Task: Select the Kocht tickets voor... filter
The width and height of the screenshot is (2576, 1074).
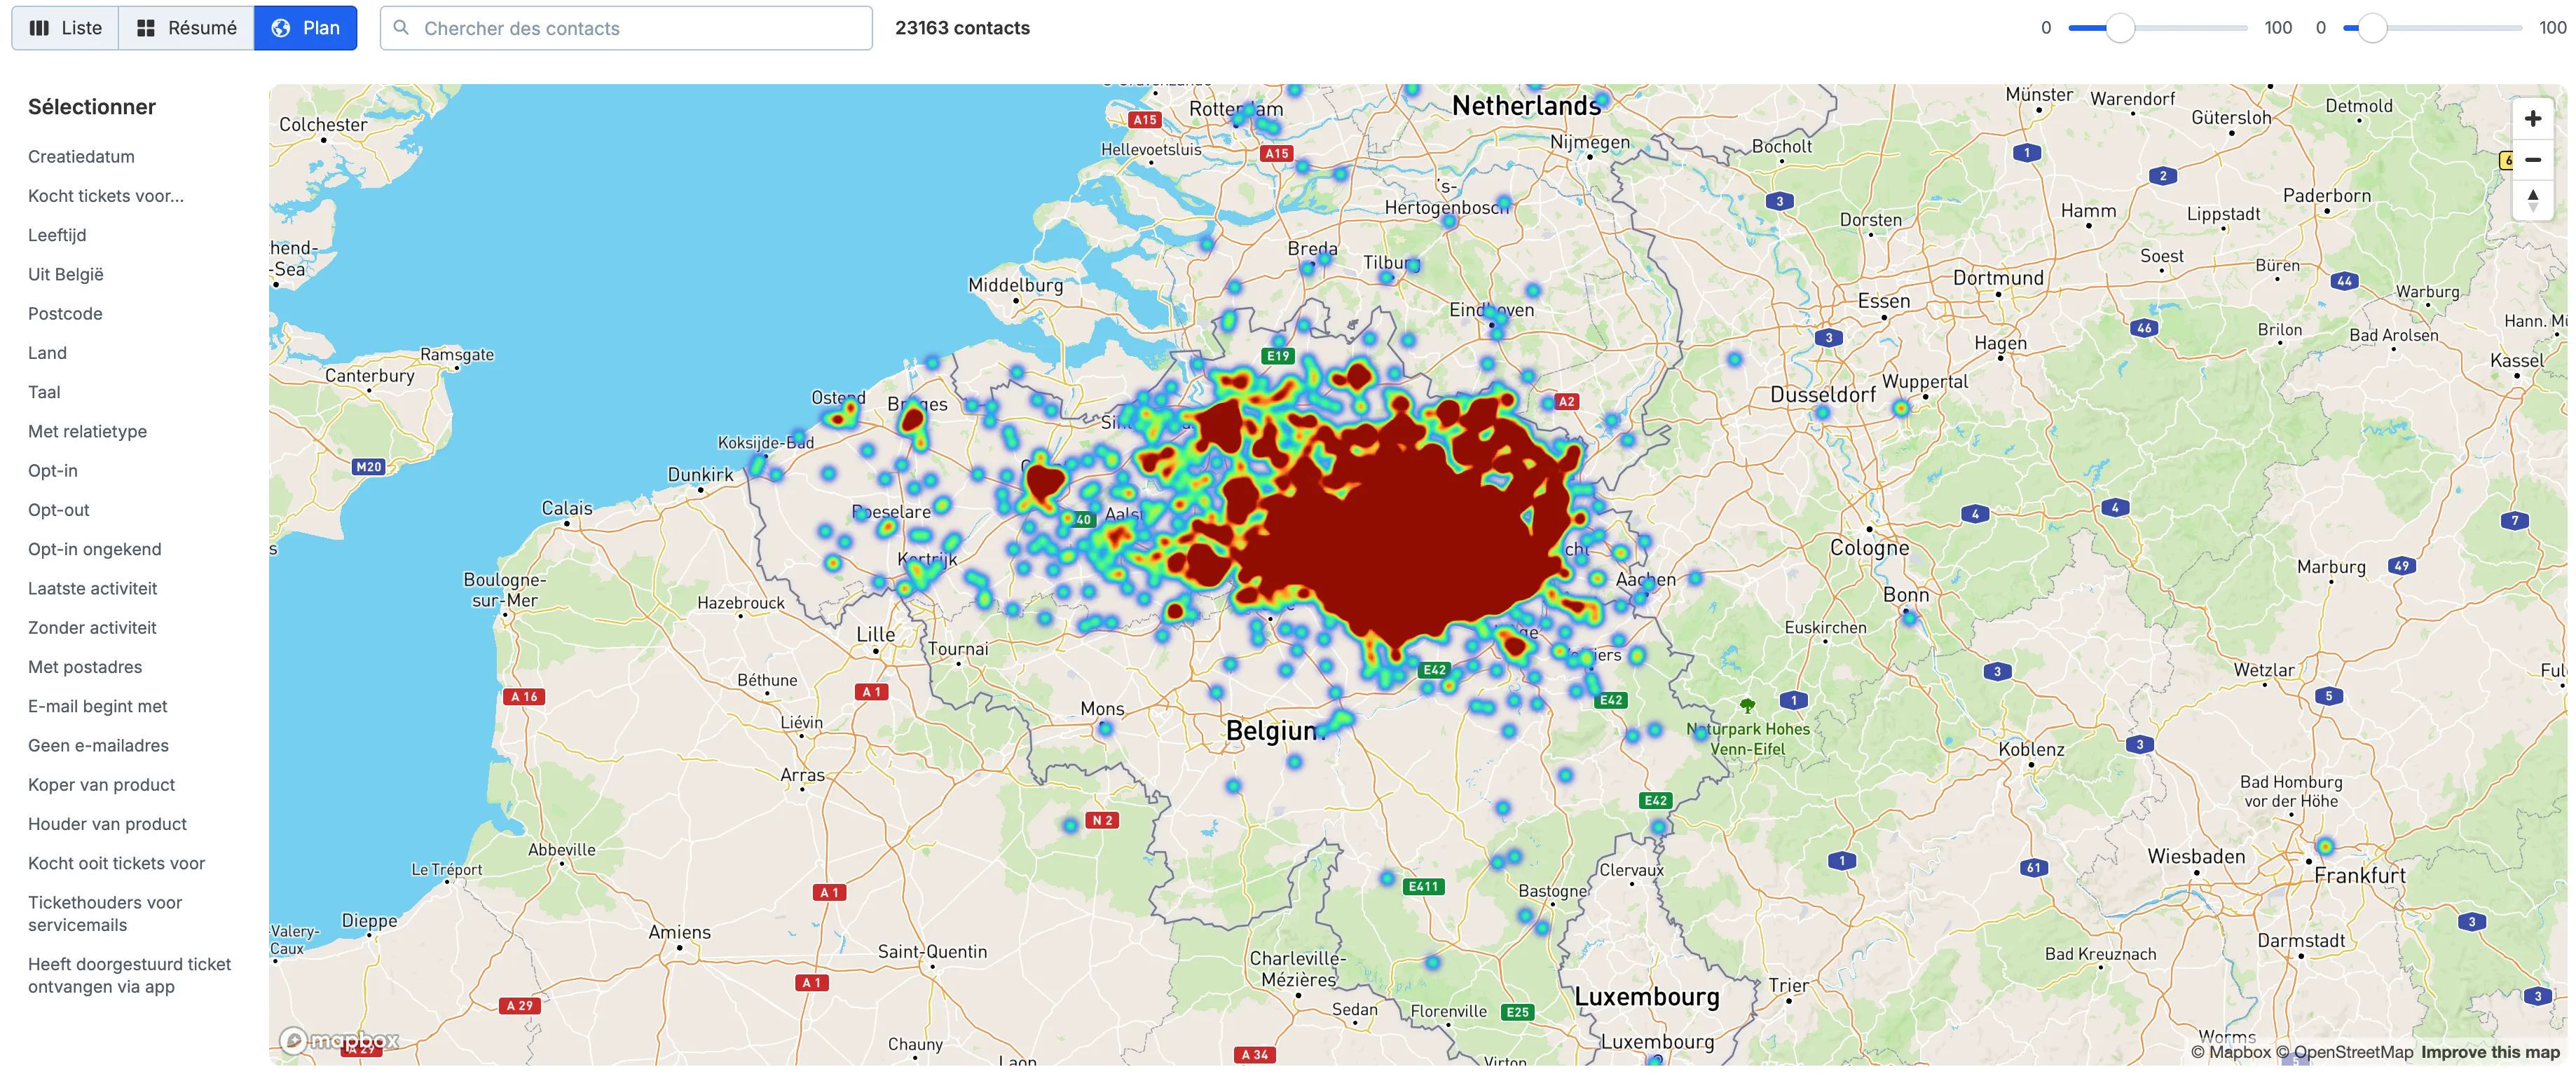Action: pos(106,196)
